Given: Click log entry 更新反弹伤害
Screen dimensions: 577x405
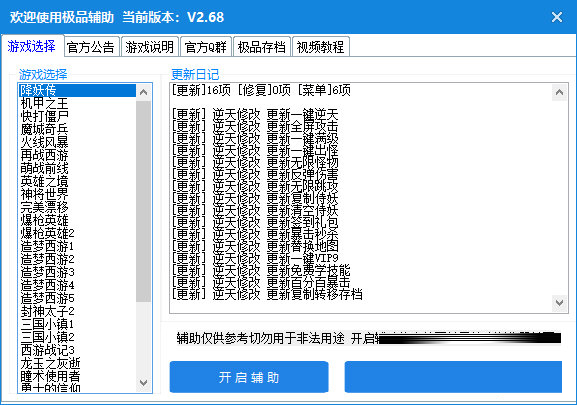Looking at the screenshot, I should (x=255, y=174).
